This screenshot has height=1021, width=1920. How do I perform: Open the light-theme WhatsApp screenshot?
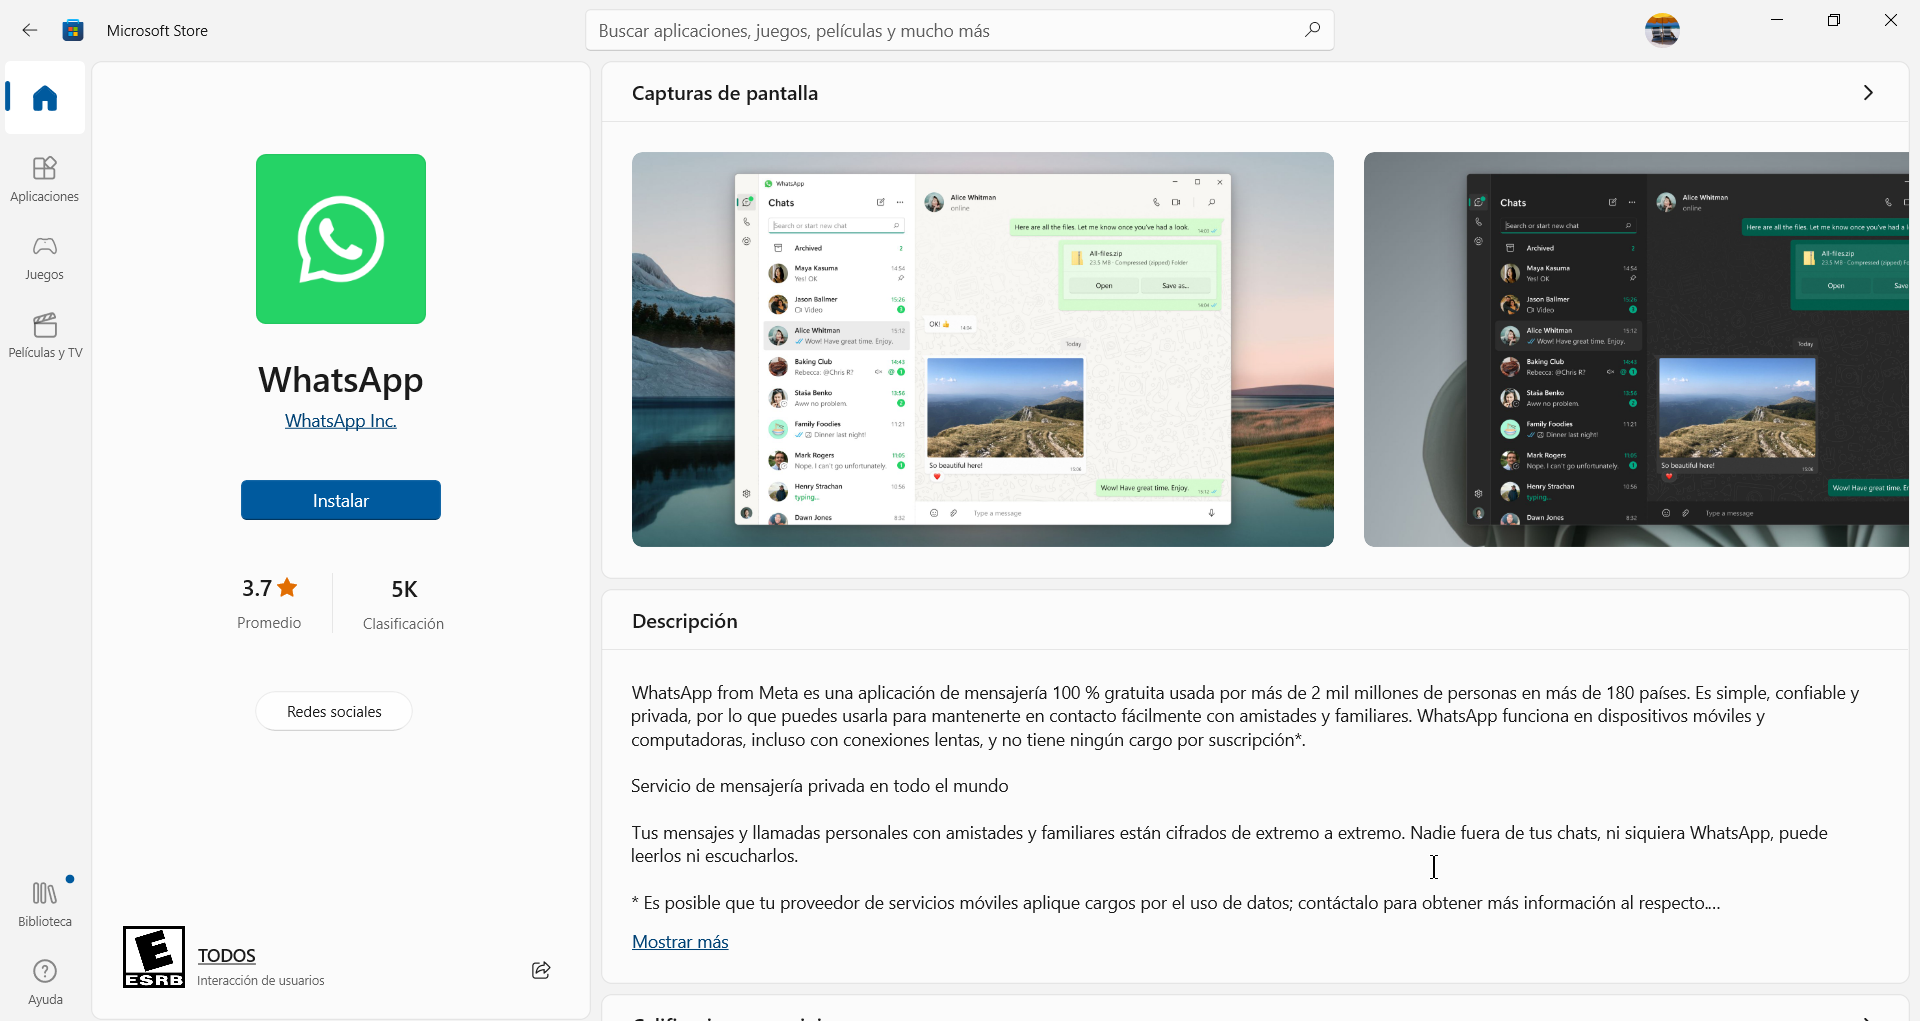pyautogui.click(x=982, y=349)
